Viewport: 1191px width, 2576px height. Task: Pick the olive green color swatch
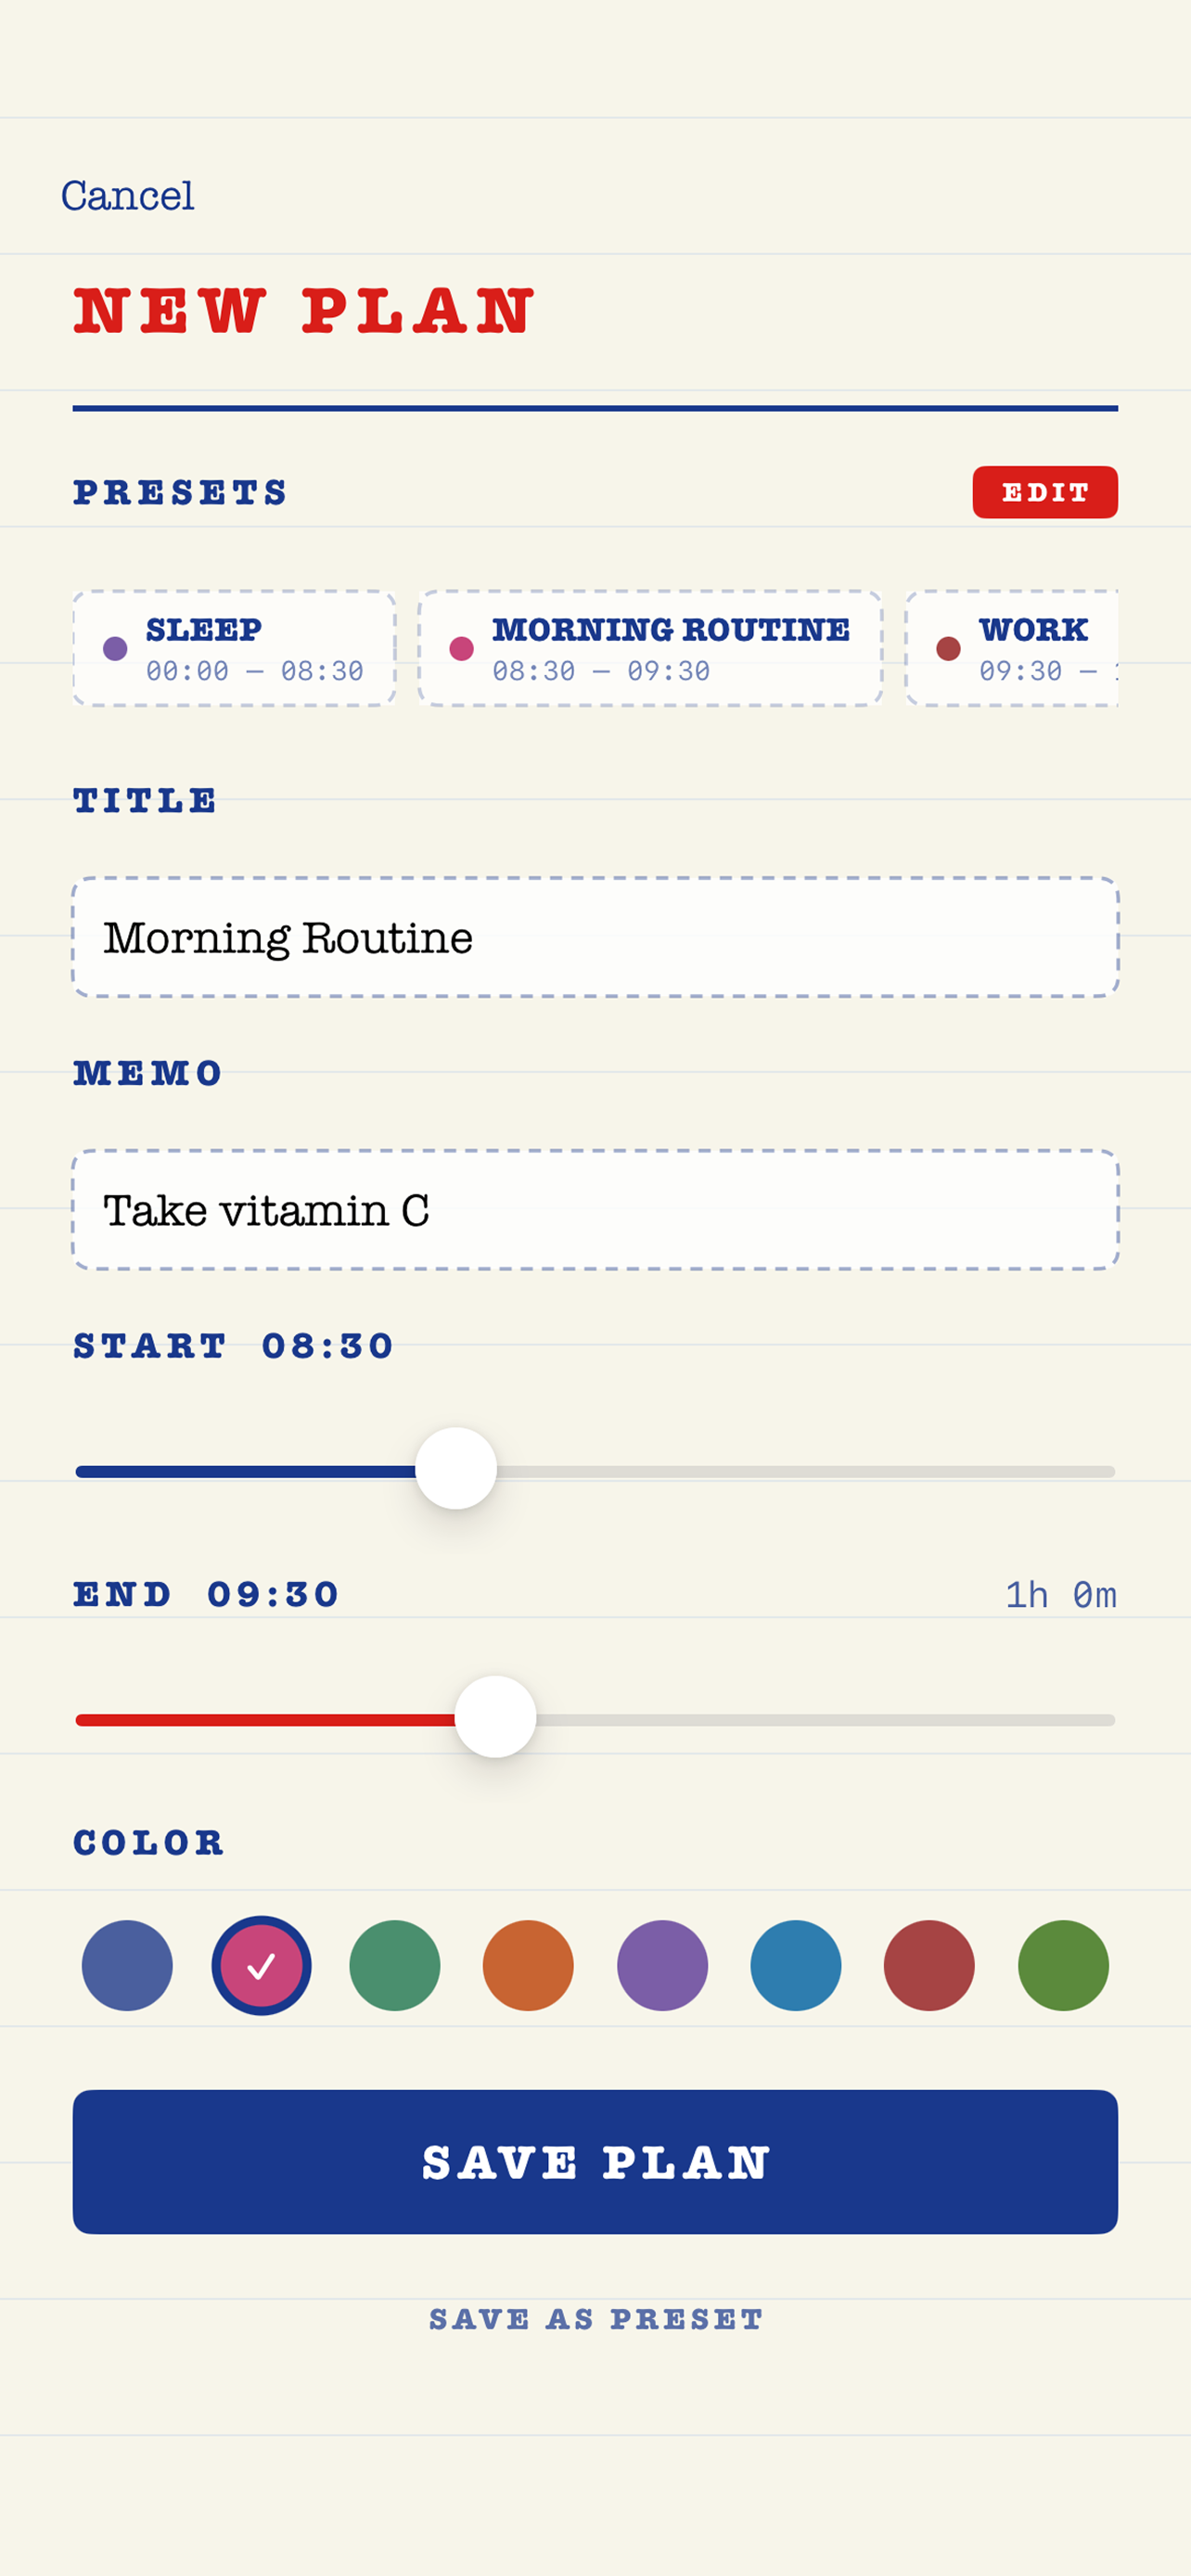[x=1063, y=1965]
